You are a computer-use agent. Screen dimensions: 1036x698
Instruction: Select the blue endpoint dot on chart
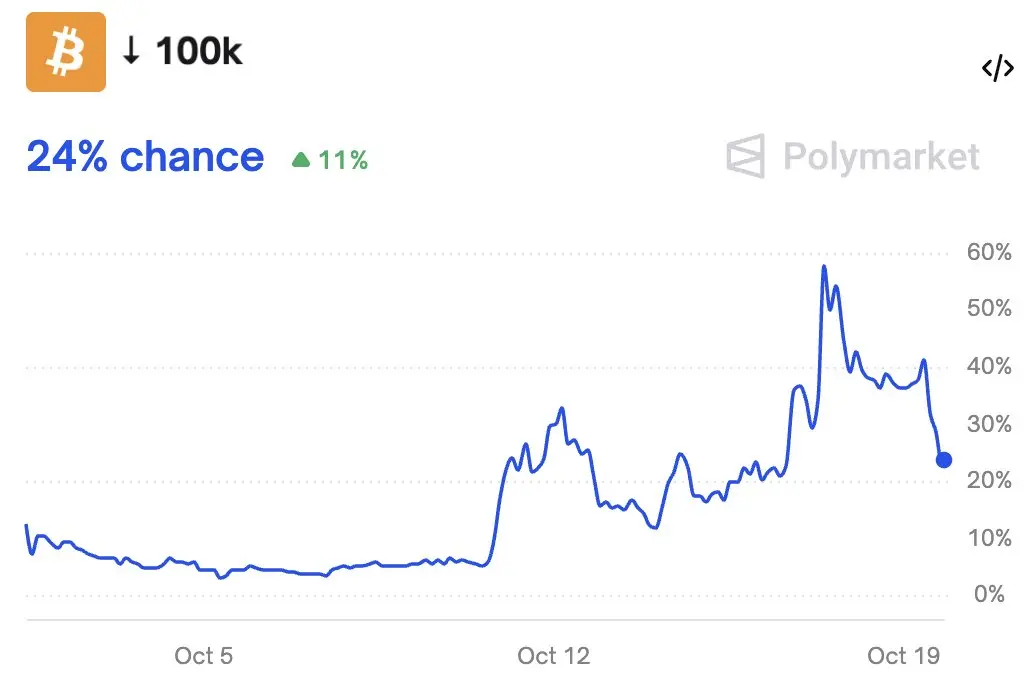pos(944,460)
